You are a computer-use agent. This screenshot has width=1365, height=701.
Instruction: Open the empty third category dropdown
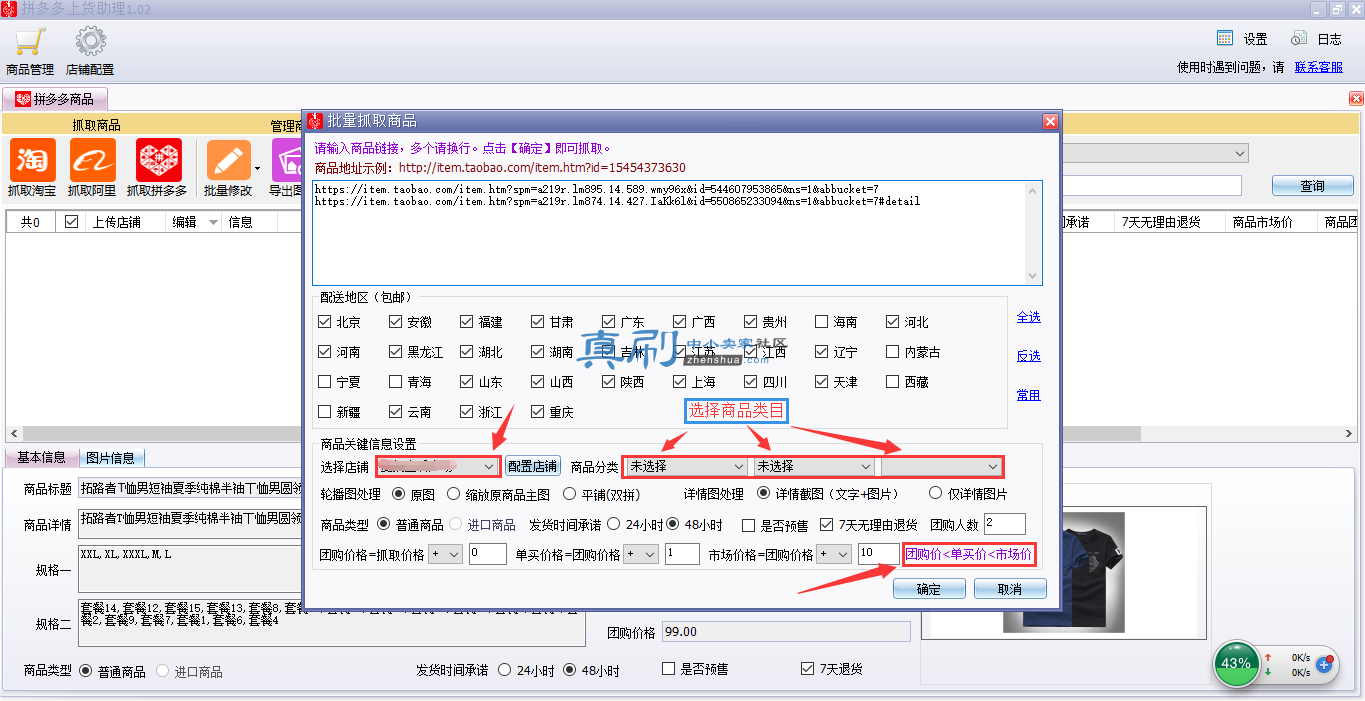[x=941, y=466]
